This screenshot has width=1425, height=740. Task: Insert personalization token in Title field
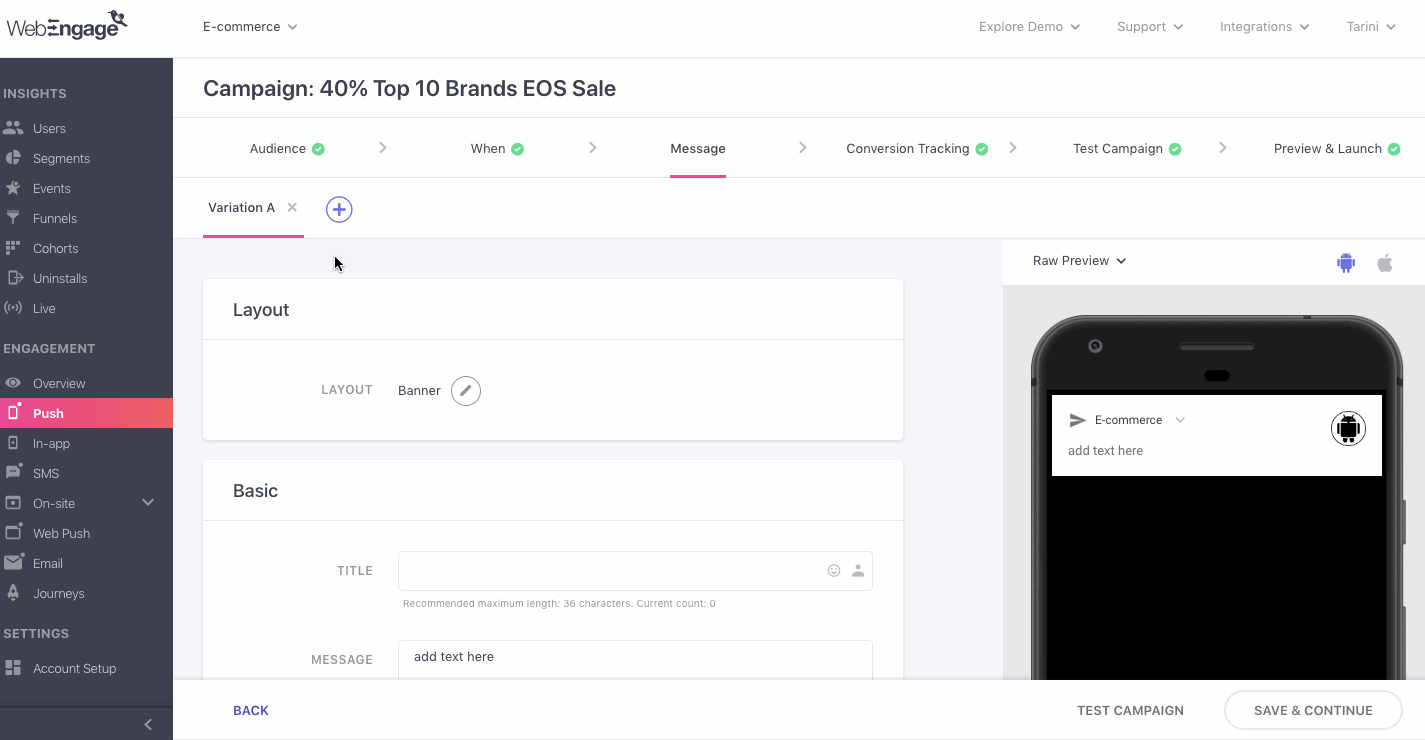tap(858, 571)
